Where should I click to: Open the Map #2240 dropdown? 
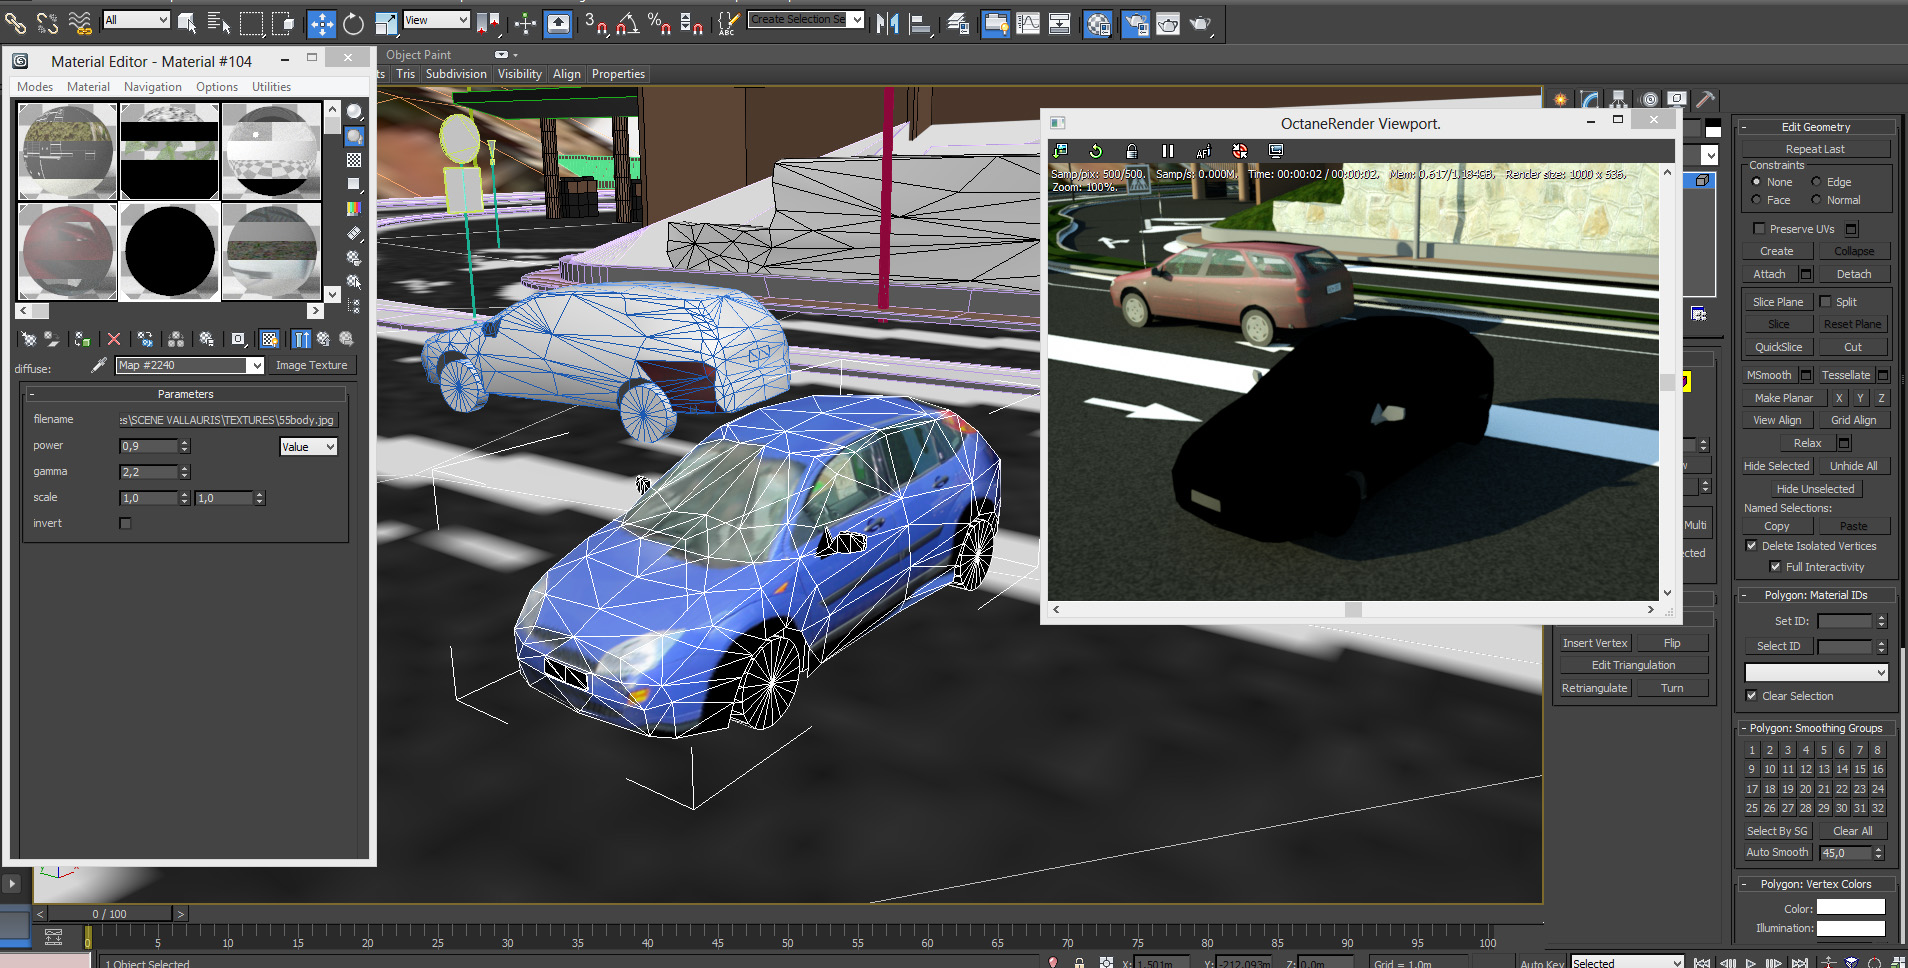pyautogui.click(x=256, y=366)
